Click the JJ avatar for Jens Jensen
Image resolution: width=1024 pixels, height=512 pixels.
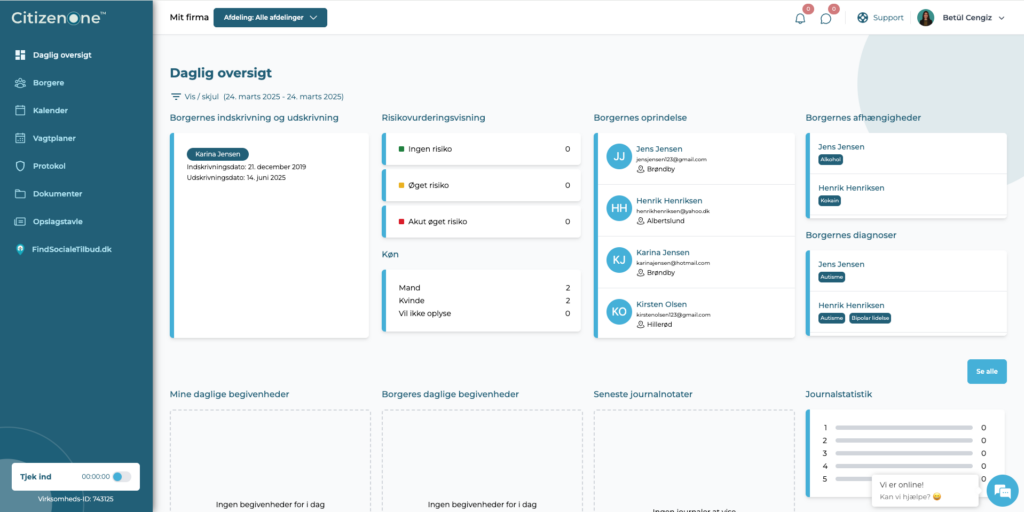(619, 156)
